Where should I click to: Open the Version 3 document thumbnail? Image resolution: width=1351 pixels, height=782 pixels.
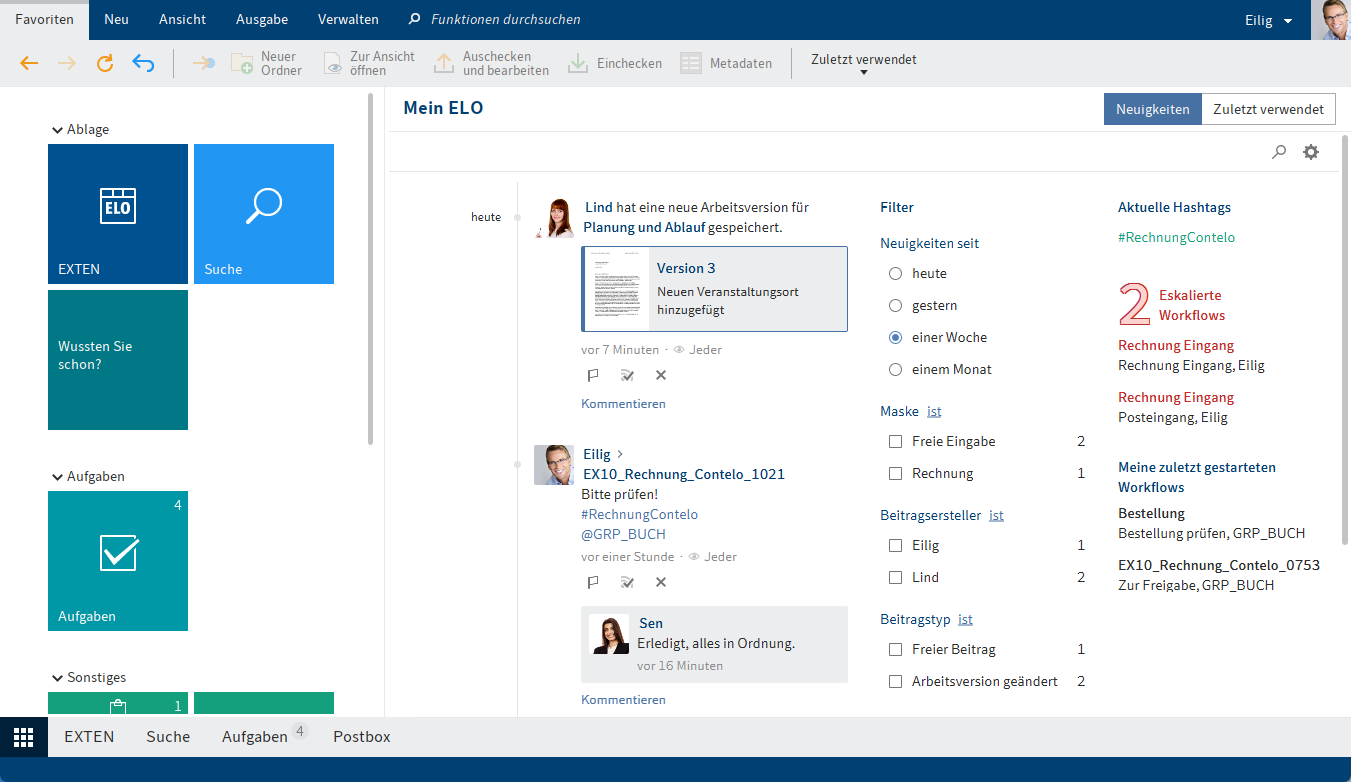point(615,289)
